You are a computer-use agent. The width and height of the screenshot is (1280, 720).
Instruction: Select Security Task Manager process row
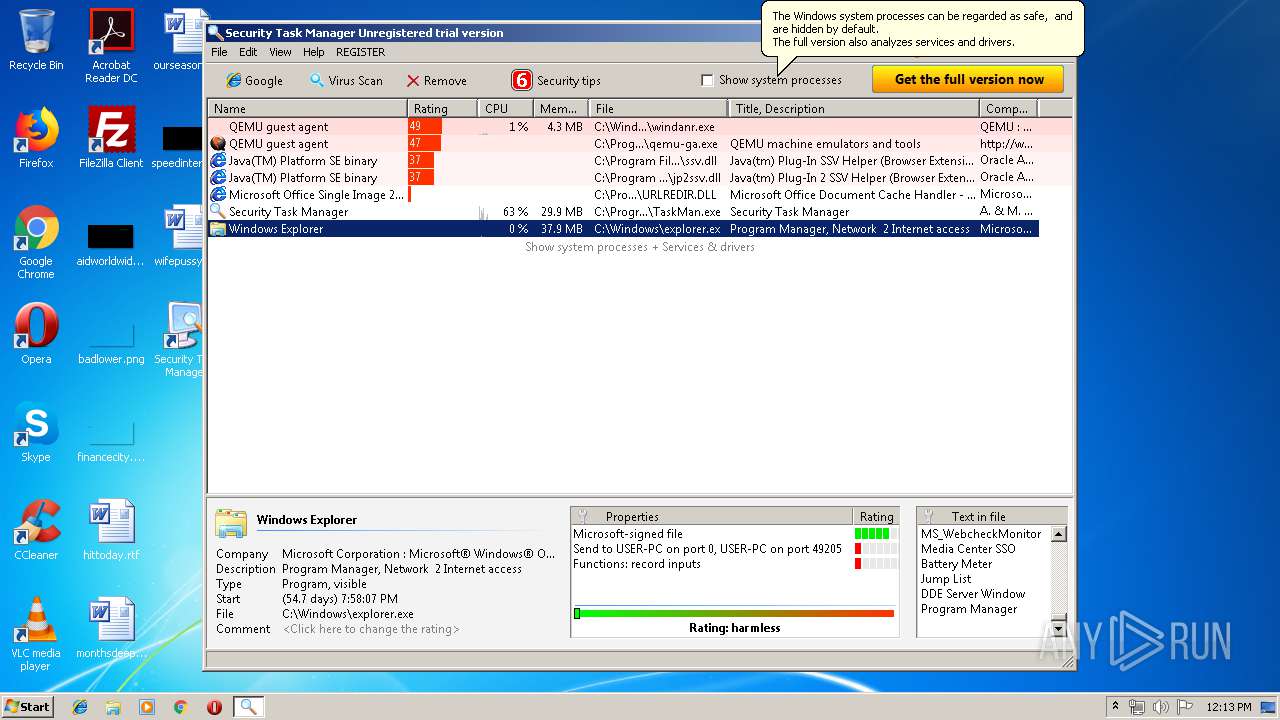[x=623, y=212]
